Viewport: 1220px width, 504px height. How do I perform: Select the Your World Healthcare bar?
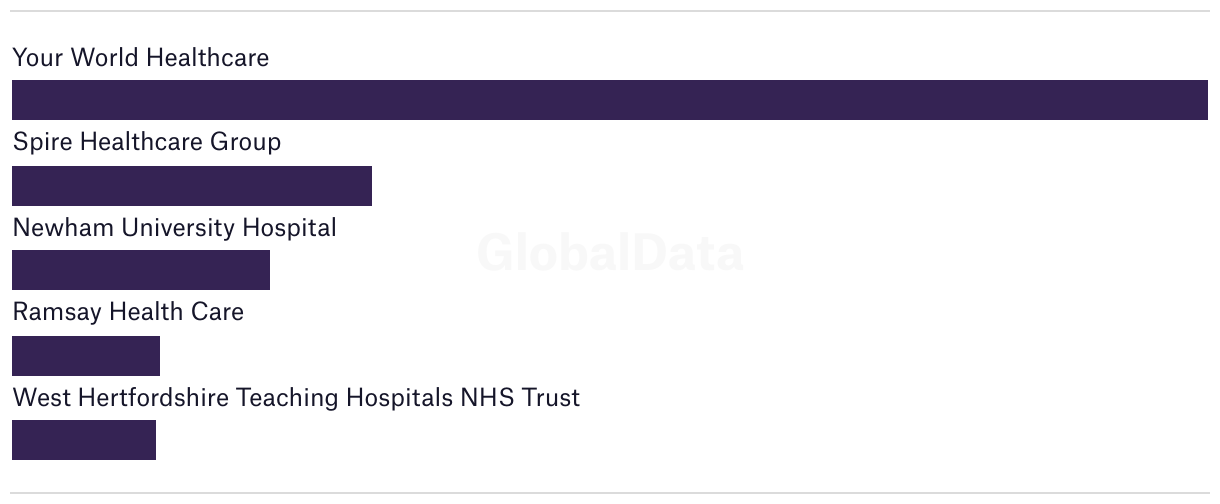click(610, 100)
